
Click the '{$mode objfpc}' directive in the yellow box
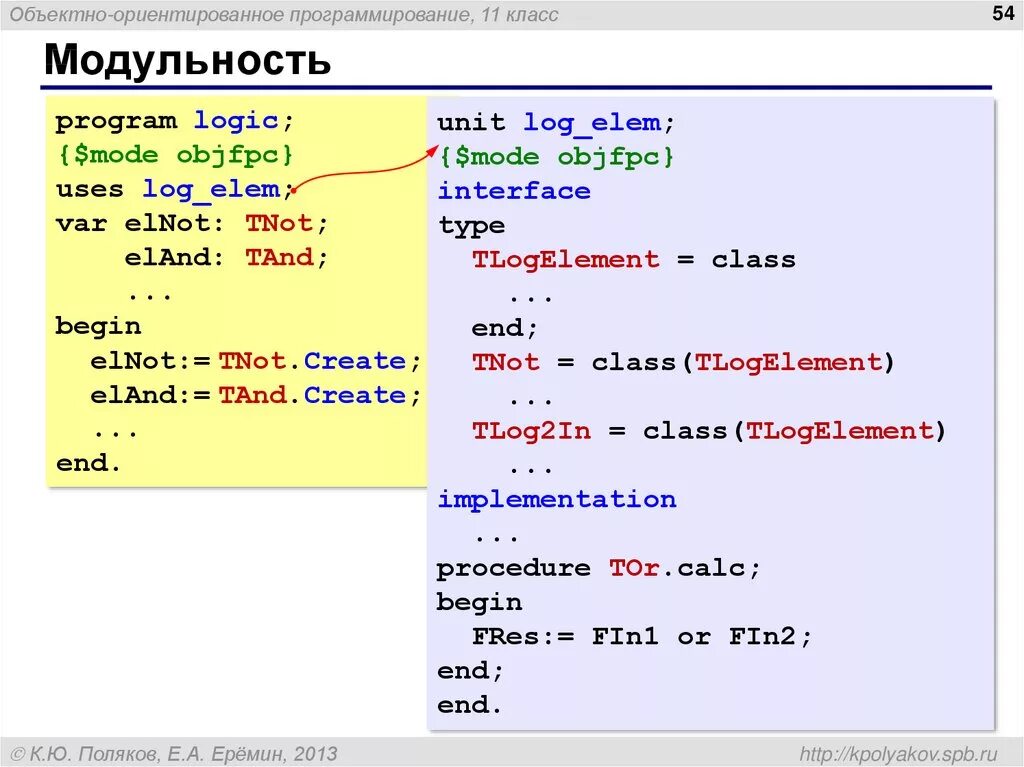(175, 155)
